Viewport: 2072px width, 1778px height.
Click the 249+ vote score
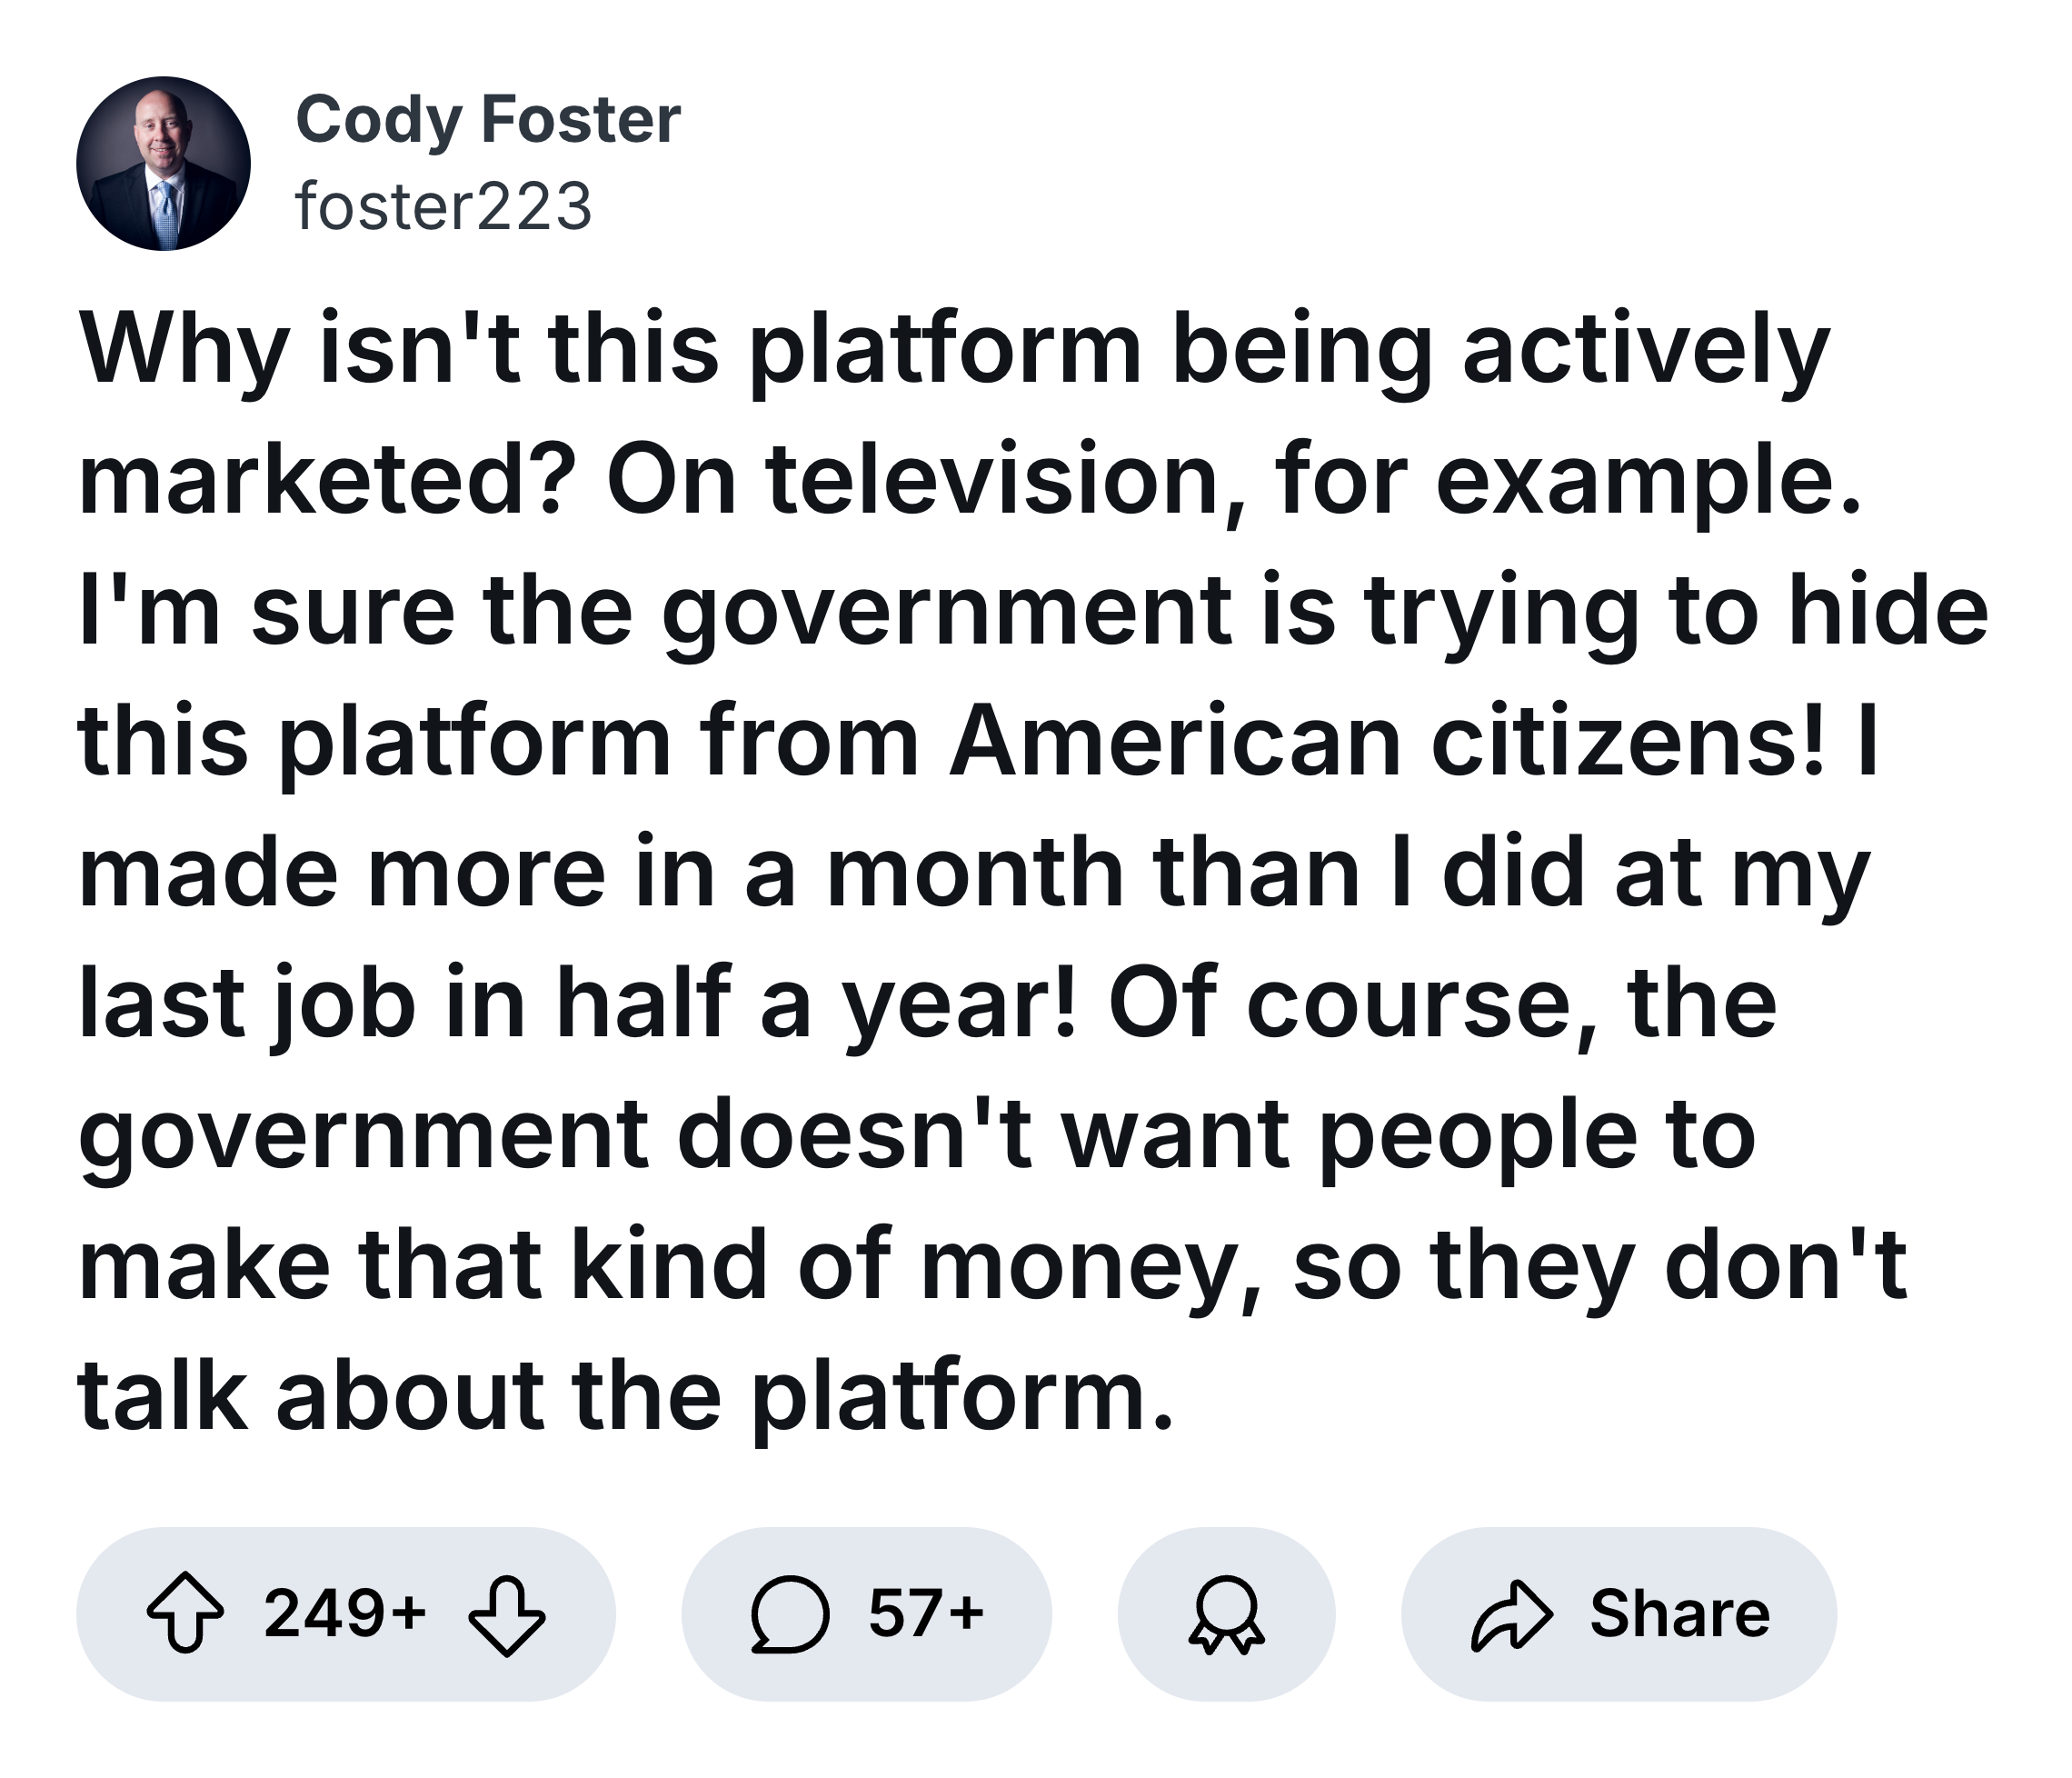[x=345, y=1613]
